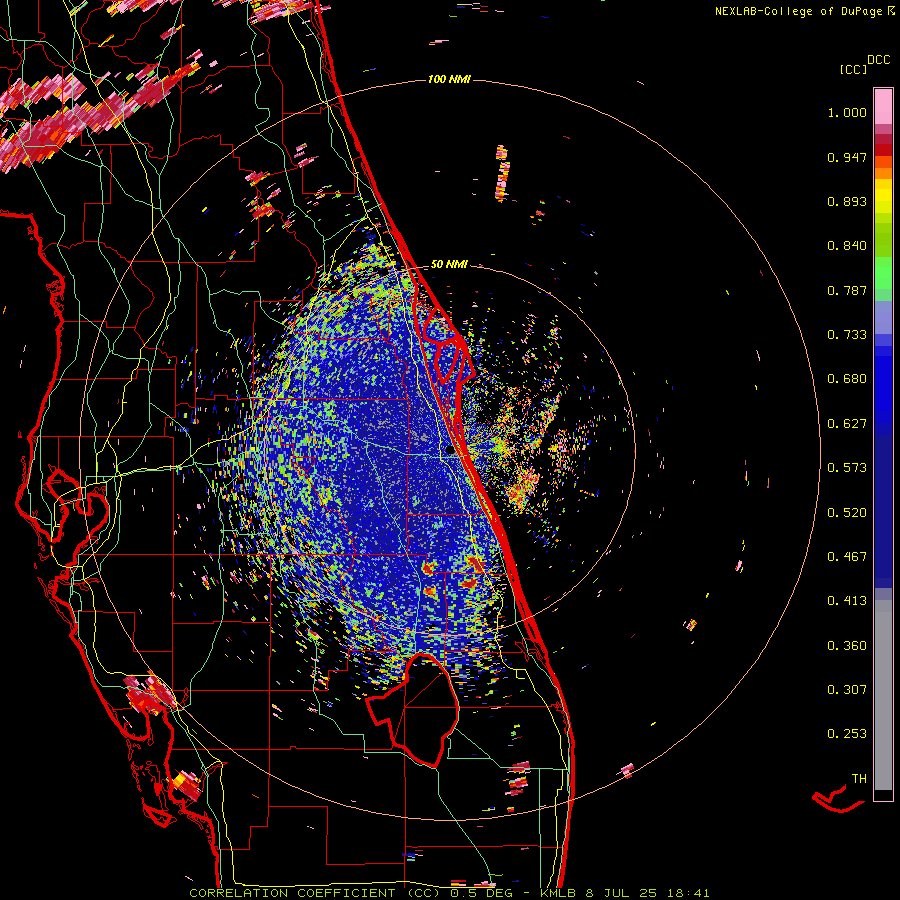900x900 pixels.
Task: Click the 100 NMI range ring label
Action: 449,79
